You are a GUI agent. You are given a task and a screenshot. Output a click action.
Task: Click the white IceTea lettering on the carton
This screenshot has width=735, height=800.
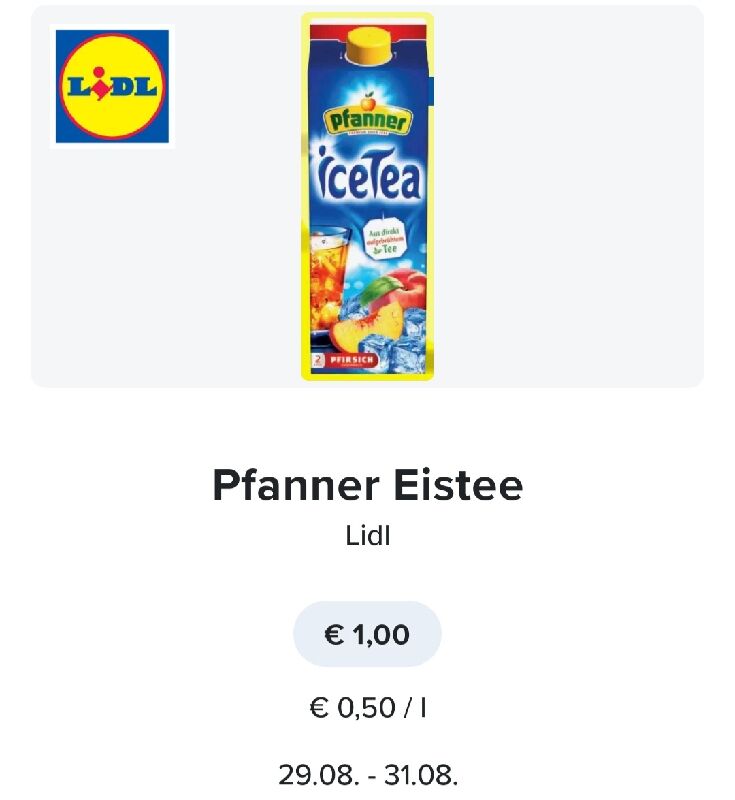click(369, 174)
